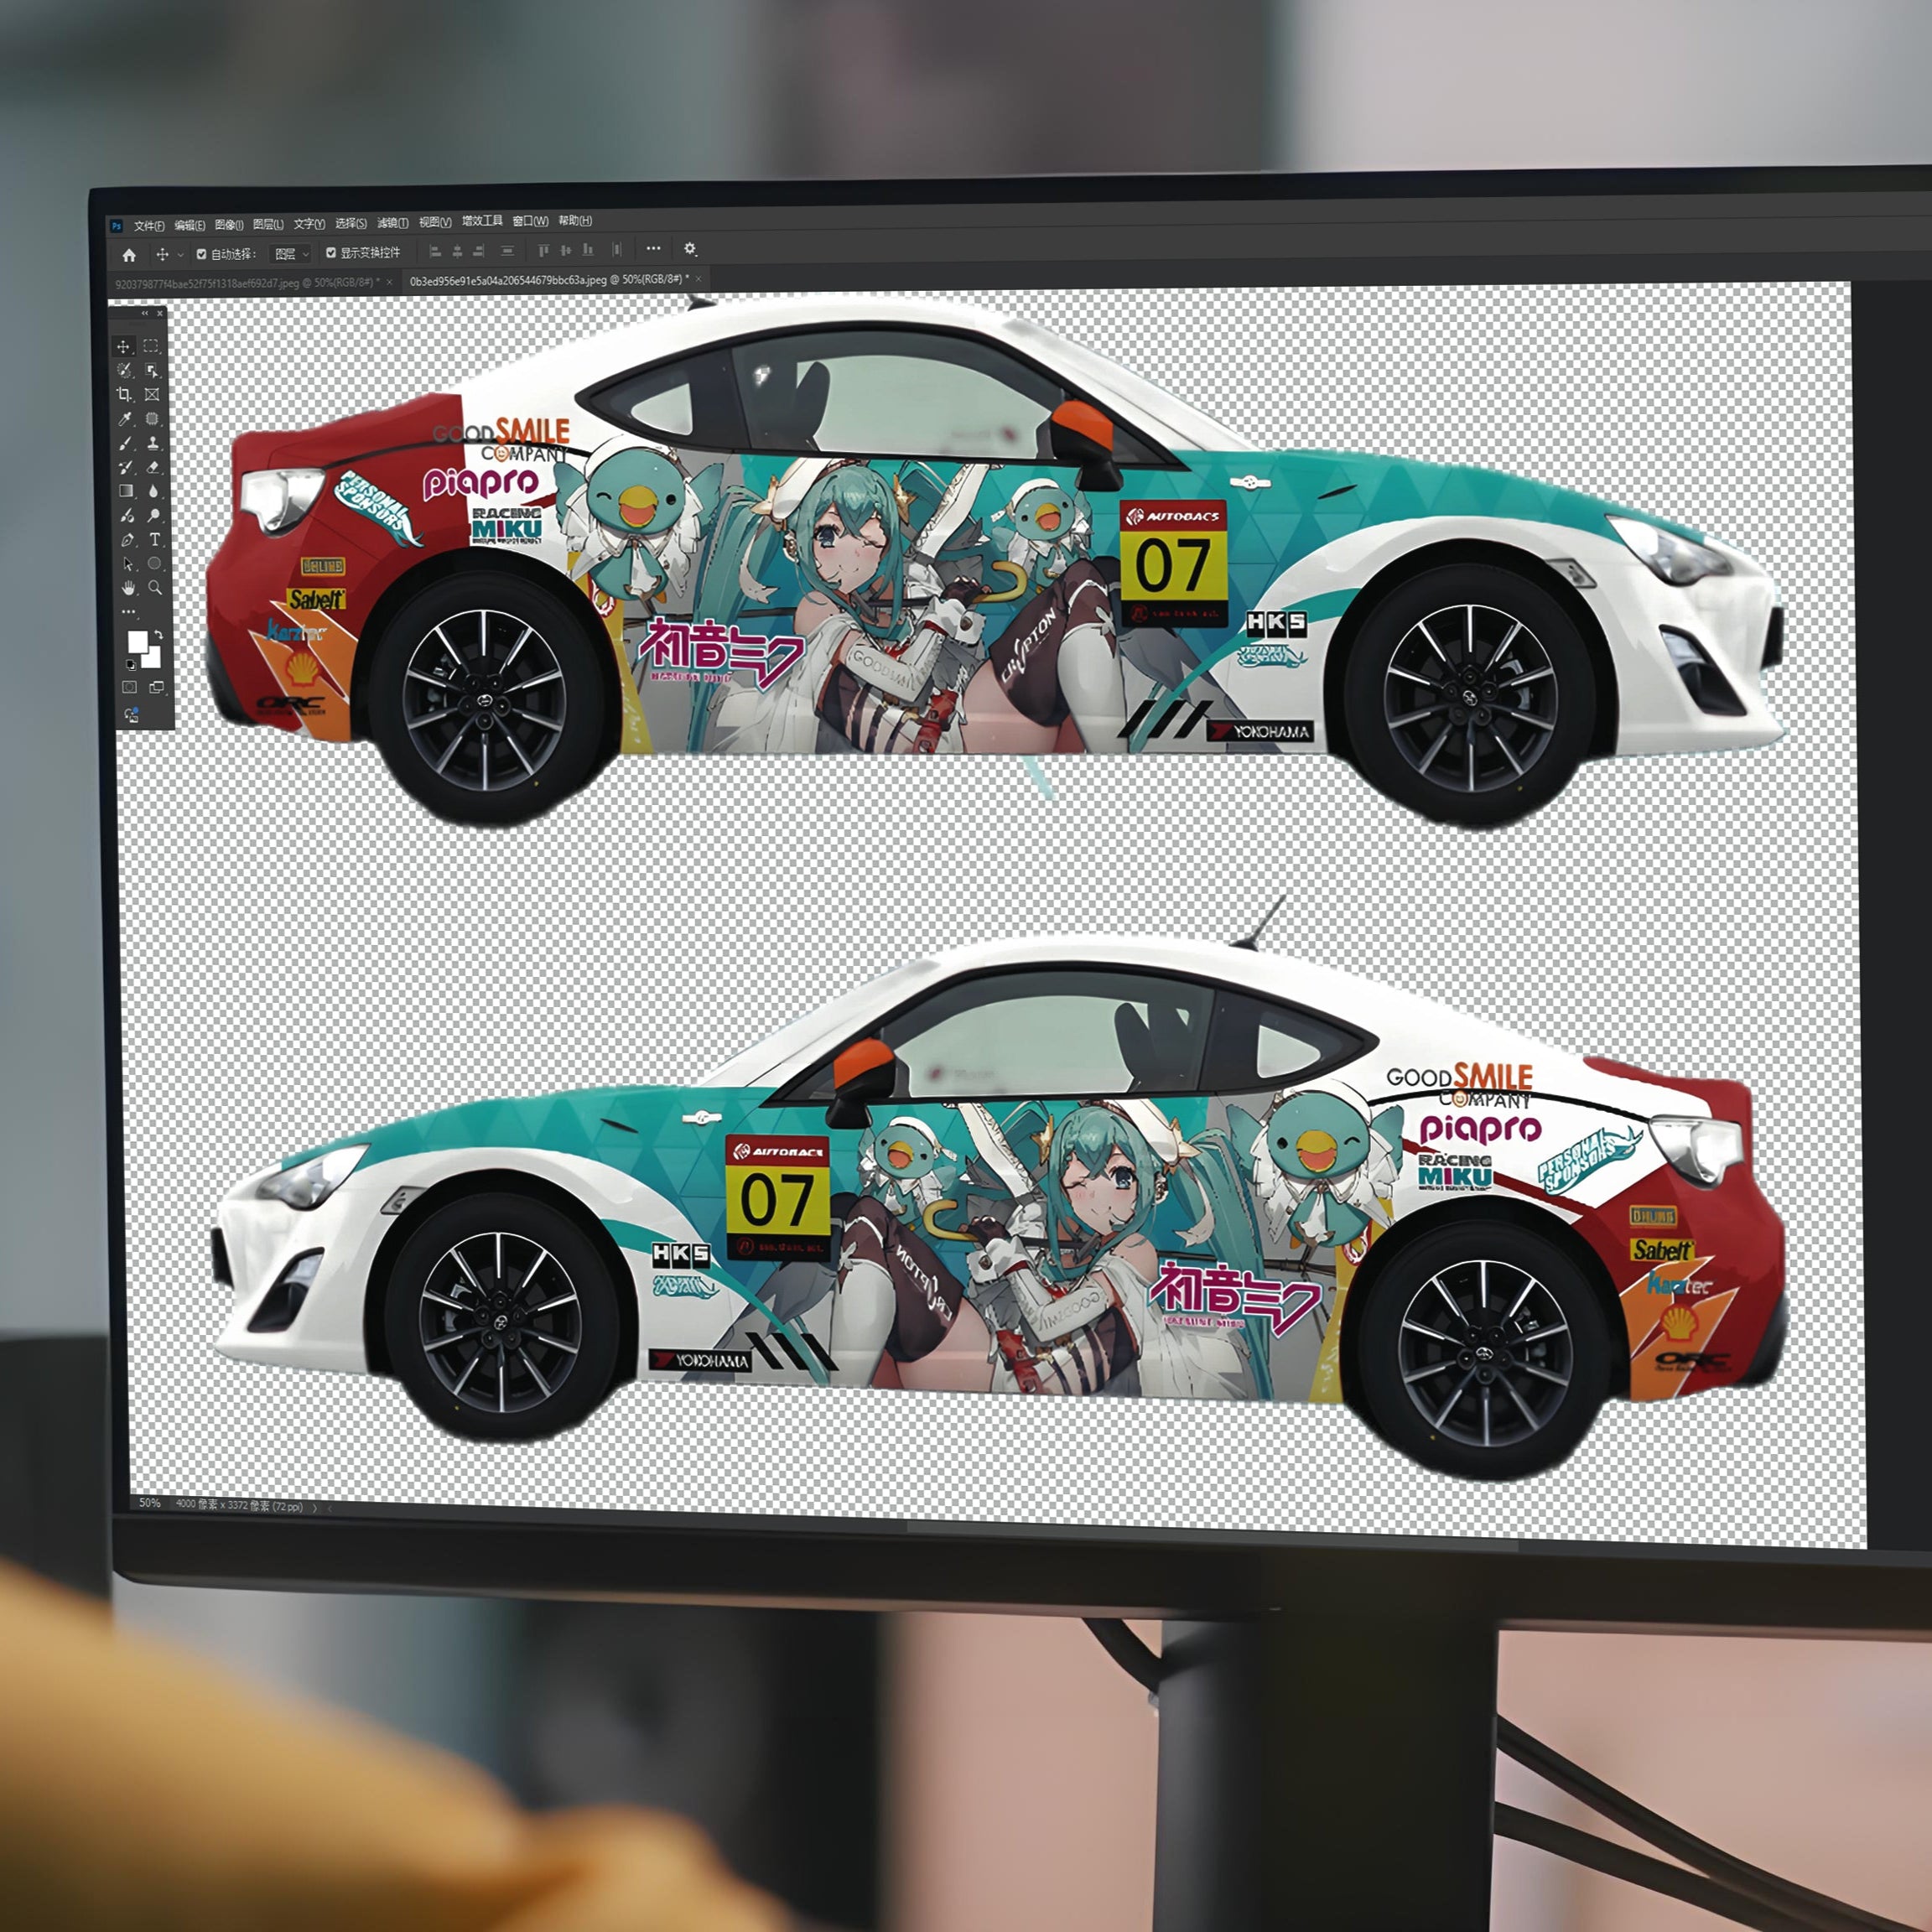Open the 选择(S) menu
The height and width of the screenshot is (1932, 1932).
351,223
